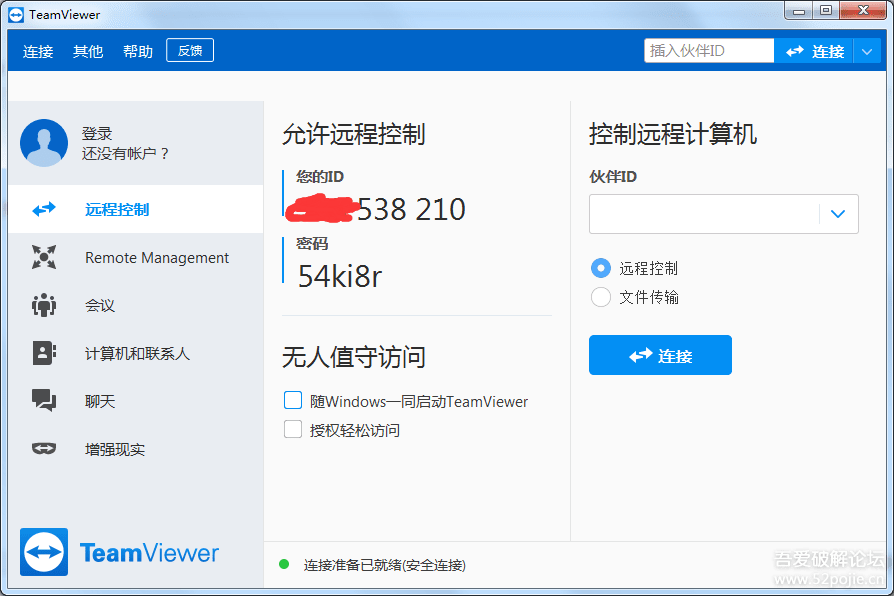Expand the 伙伴ID dropdown arrow
894x596 pixels.
838,214
